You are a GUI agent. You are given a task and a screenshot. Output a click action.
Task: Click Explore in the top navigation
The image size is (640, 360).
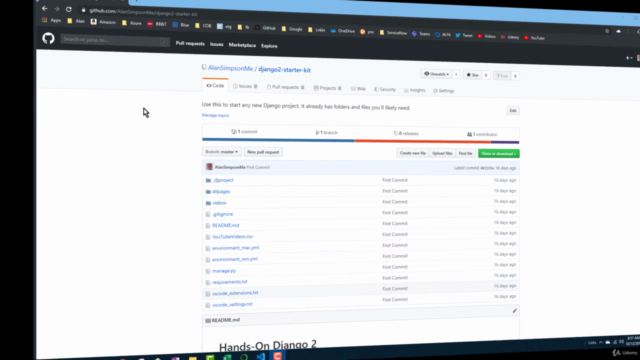[269, 46]
